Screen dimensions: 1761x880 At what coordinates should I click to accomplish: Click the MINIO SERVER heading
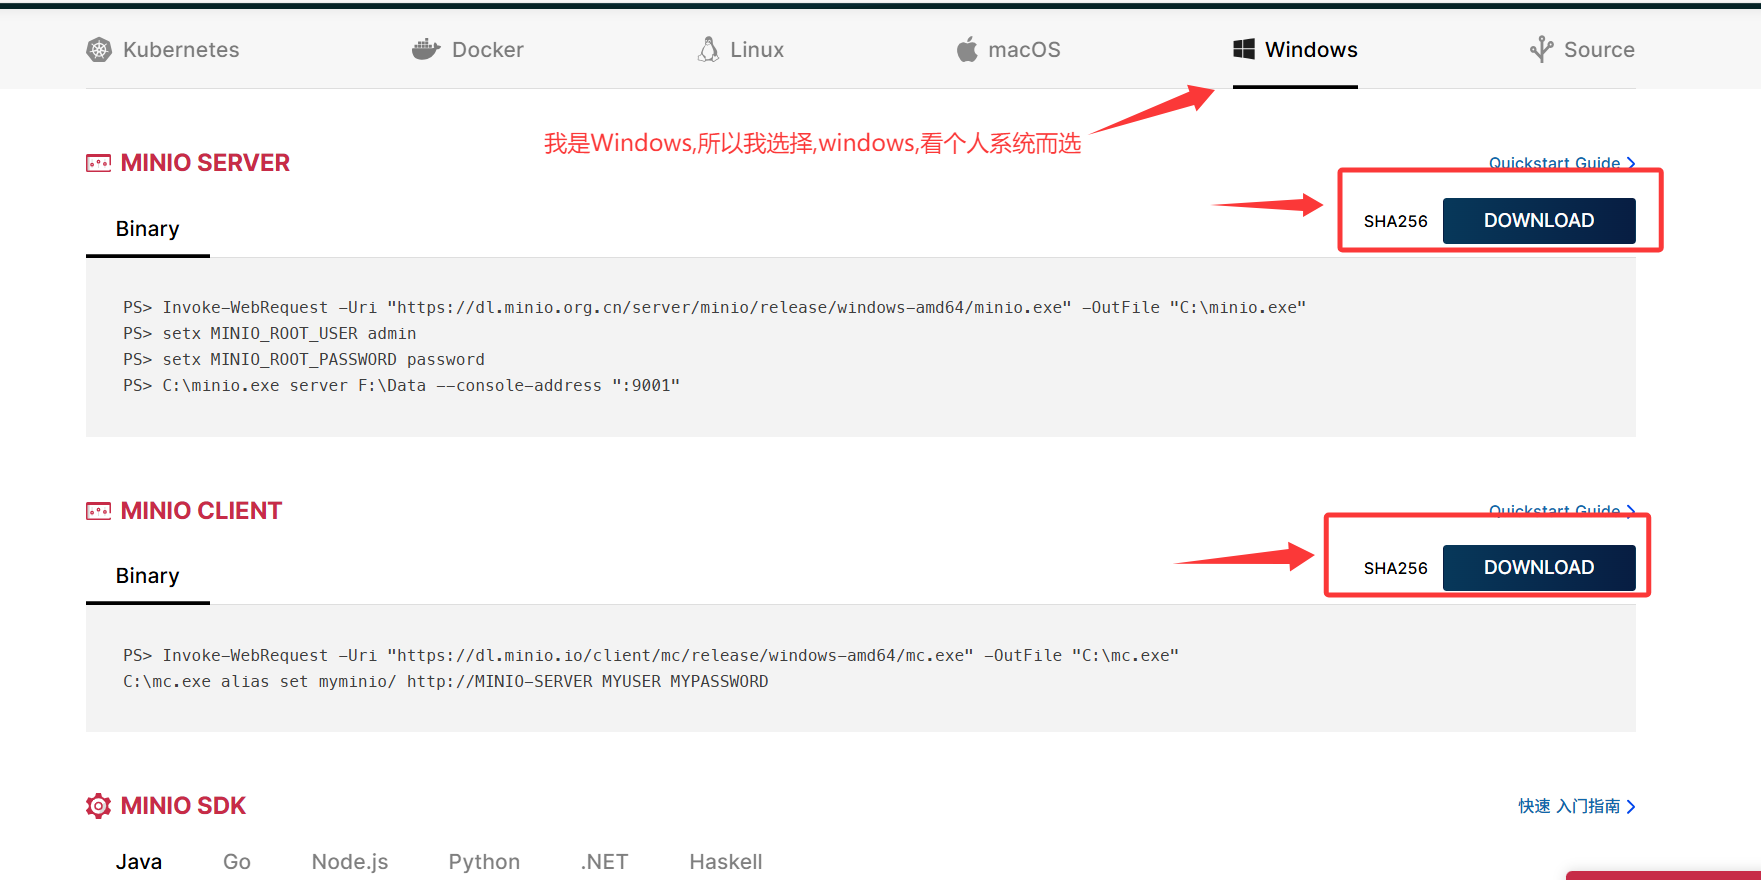pos(205,163)
